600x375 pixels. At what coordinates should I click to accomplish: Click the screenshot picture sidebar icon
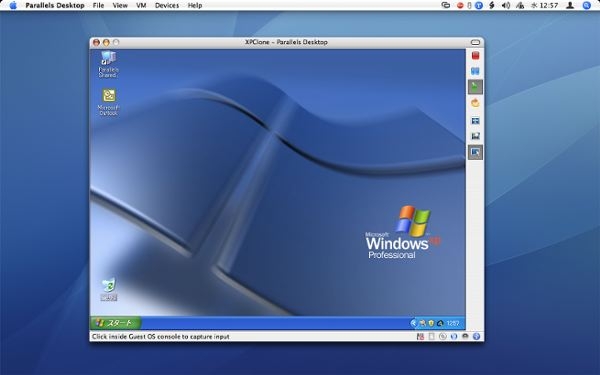point(475,136)
